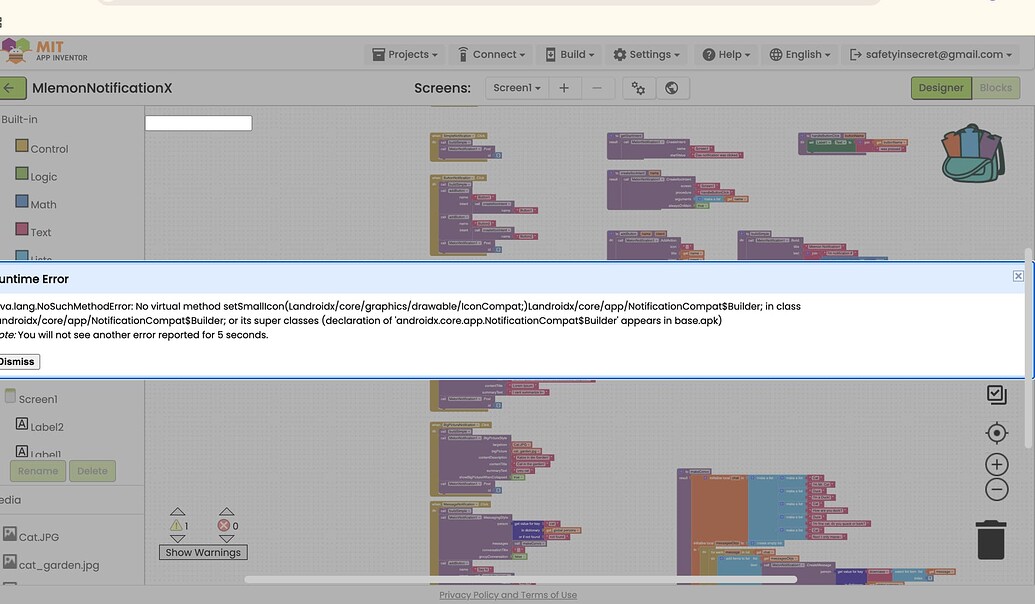Viewport: 1035px width, 604px height.
Task: Expand the Build dropdown
Action: coord(570,55)
